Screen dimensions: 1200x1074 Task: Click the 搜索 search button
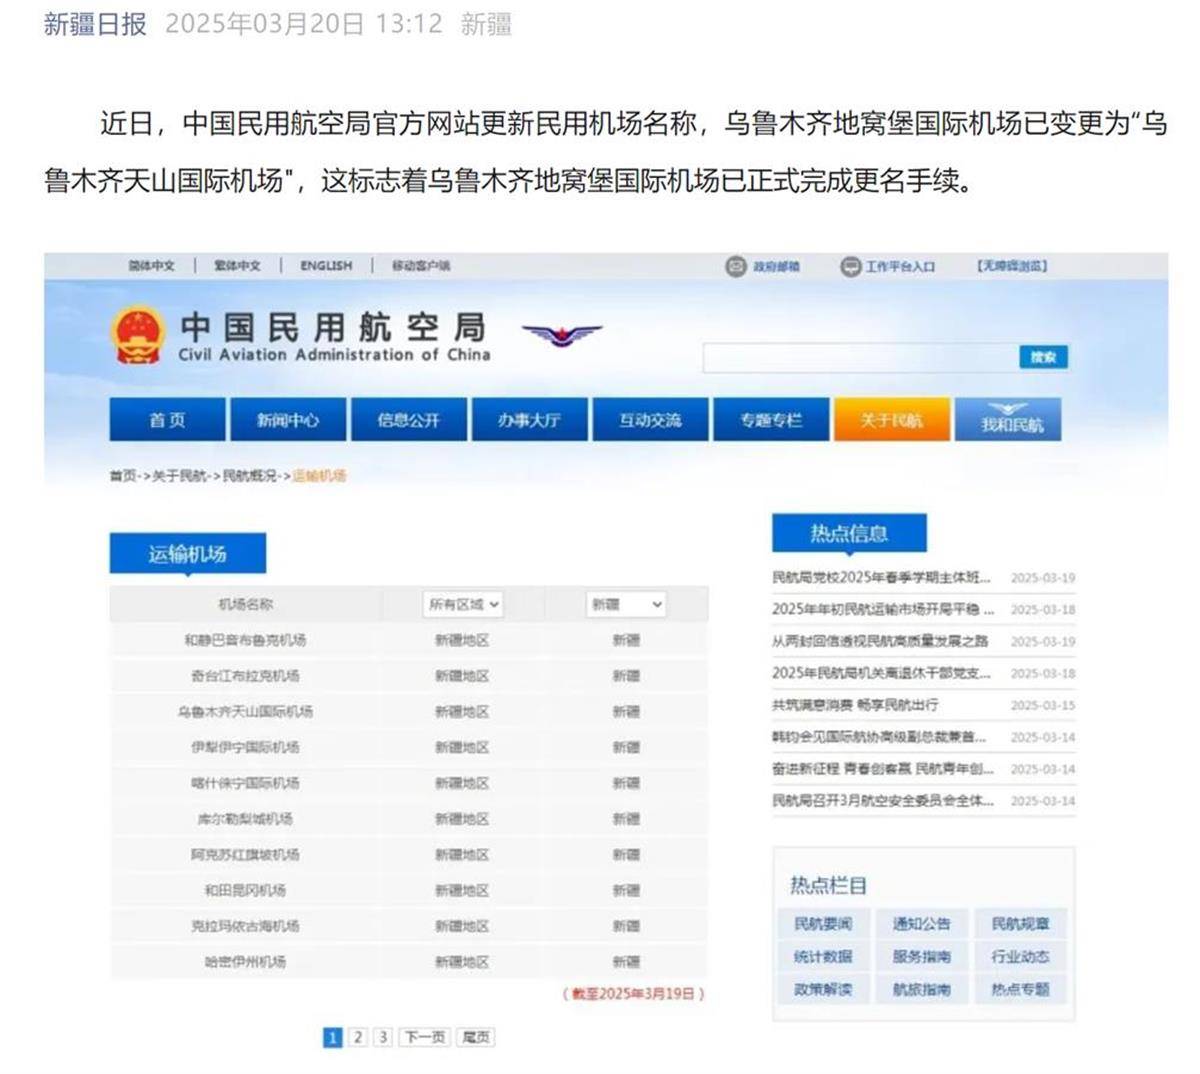click(1044, 357)
